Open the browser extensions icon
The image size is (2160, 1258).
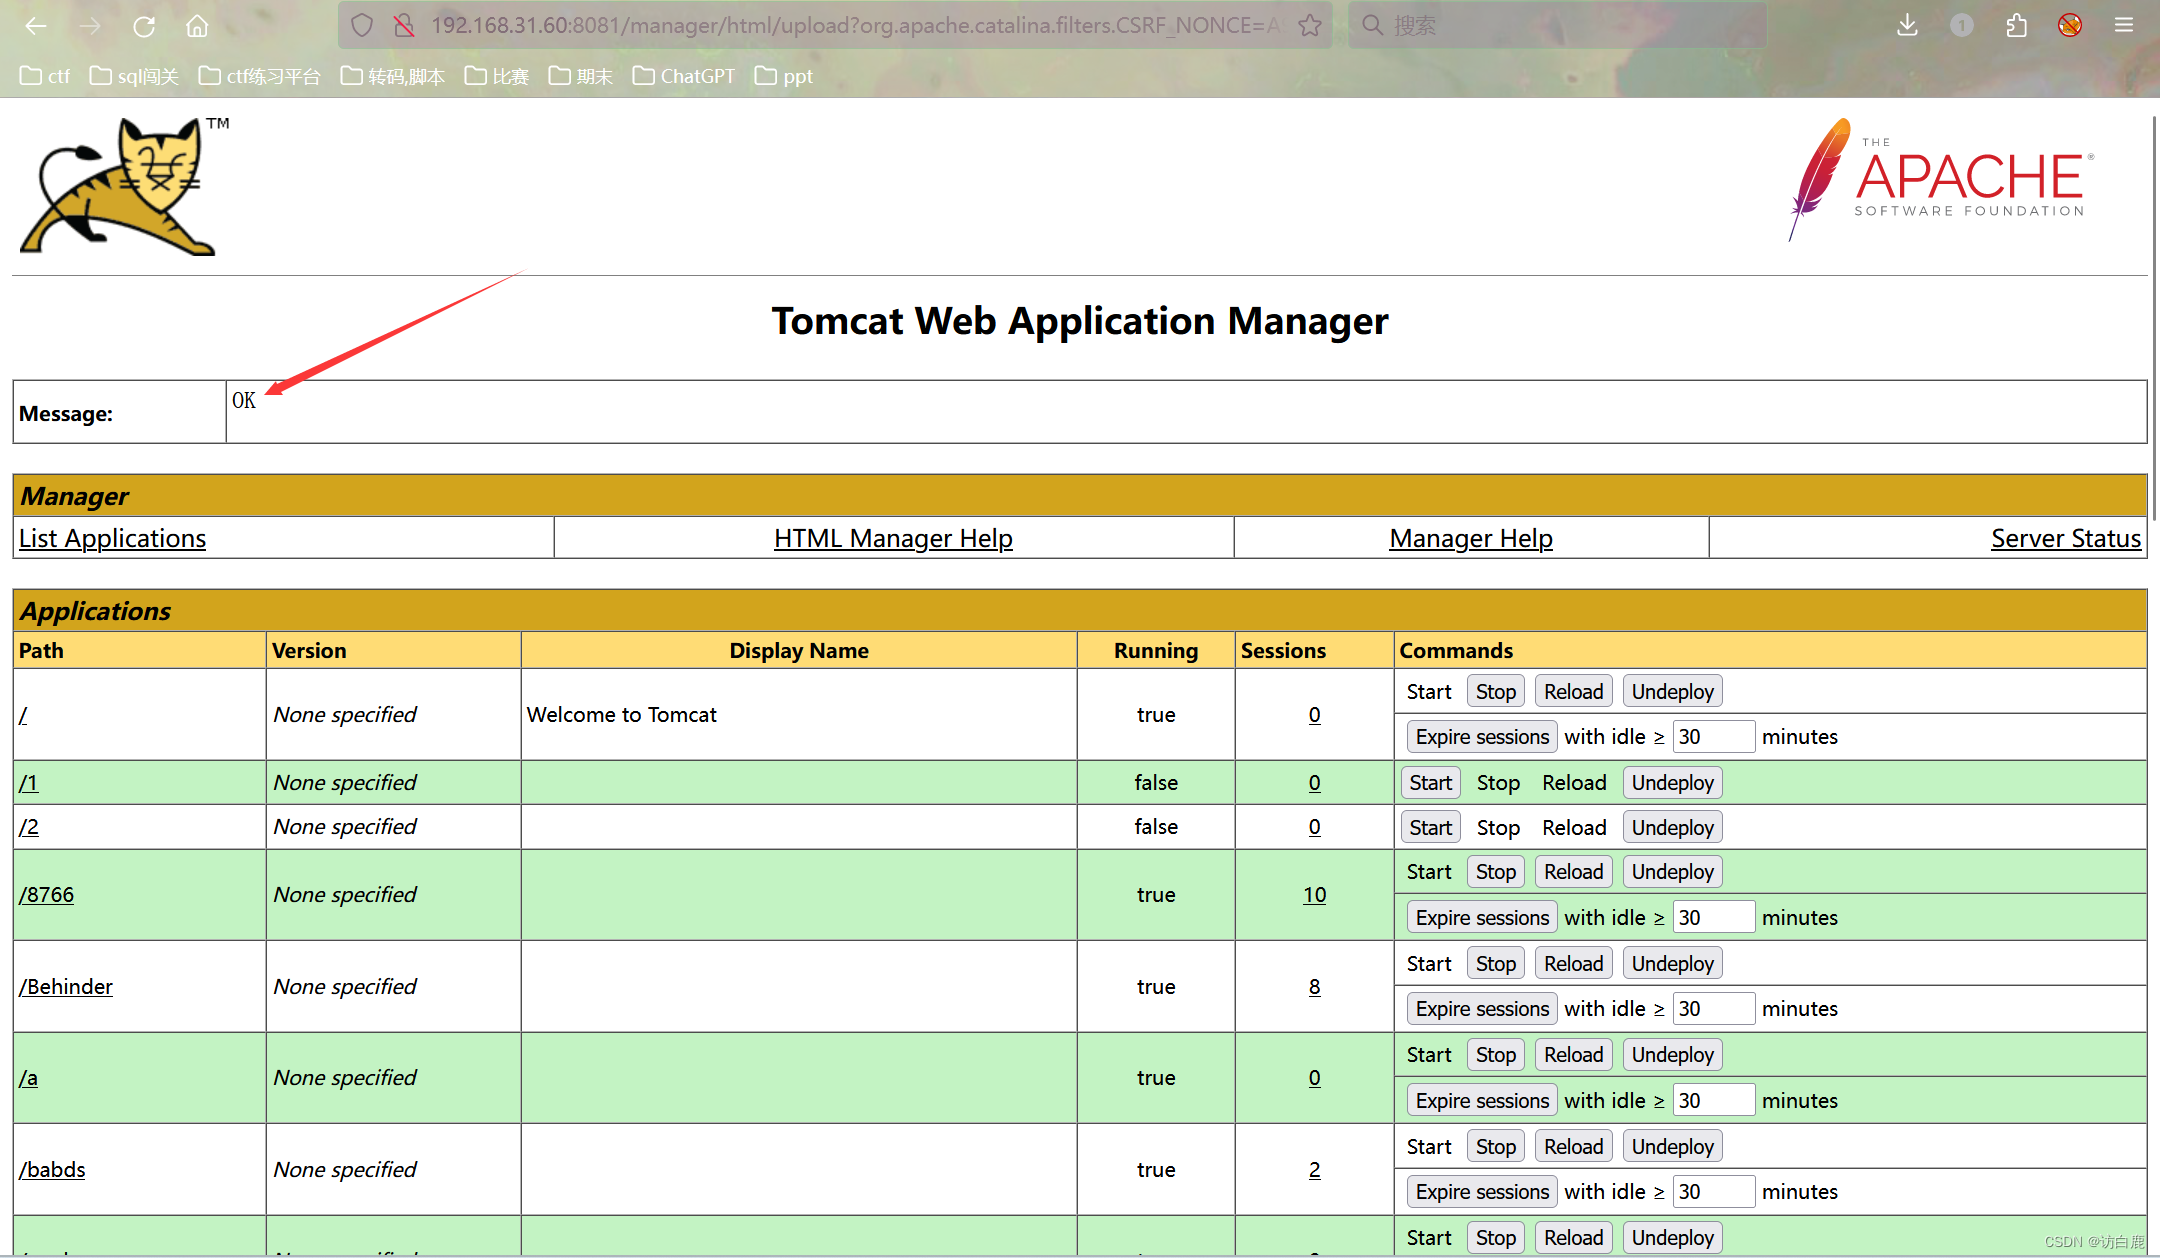pyautogui.click(x=2016, y=25)
